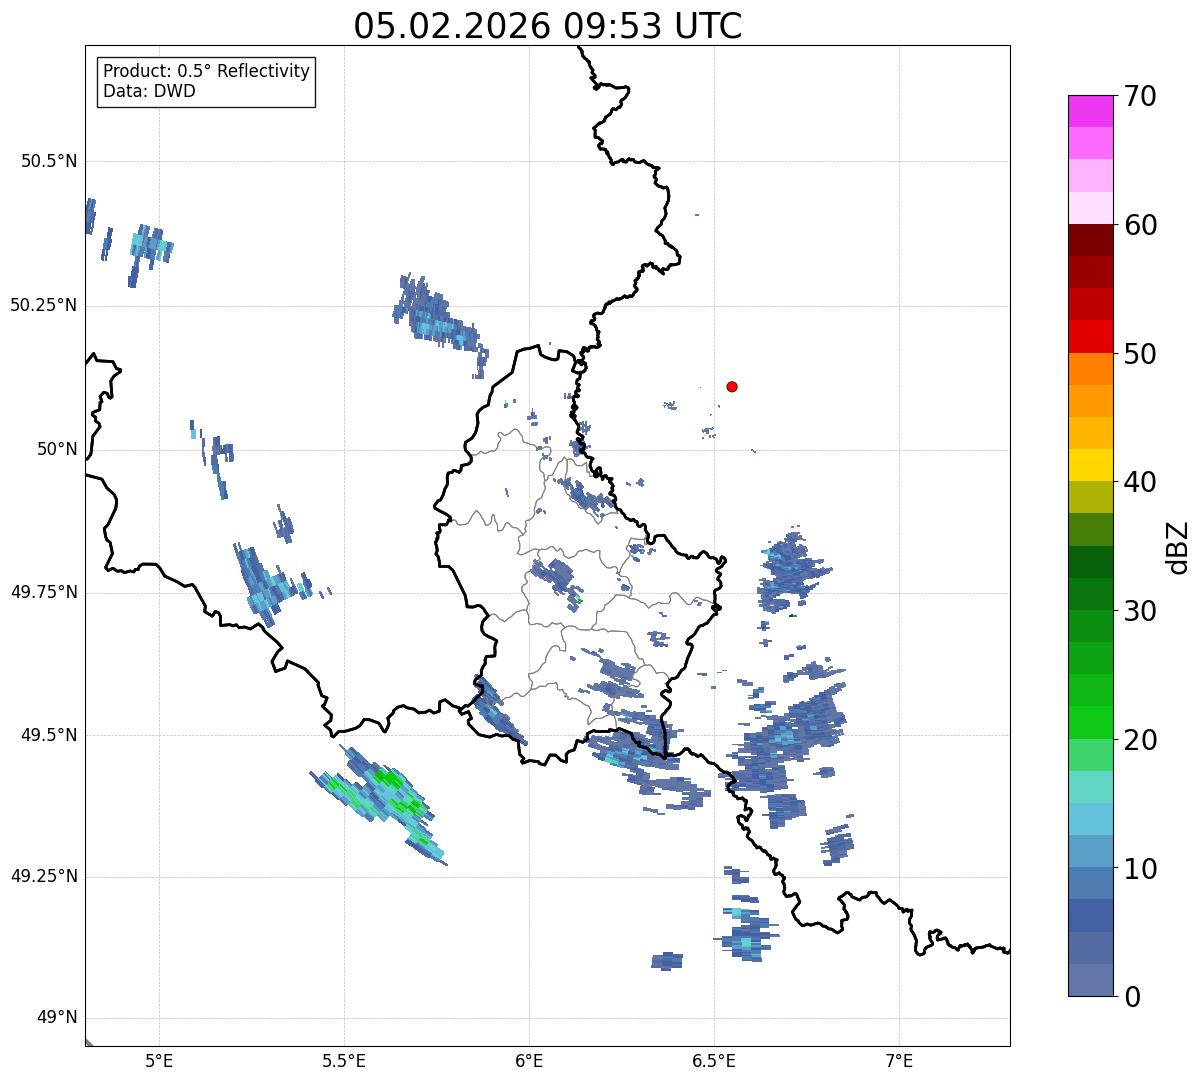
Task: Pick the grey-blue swatch at 0 dBZ
Action: 1091,980
